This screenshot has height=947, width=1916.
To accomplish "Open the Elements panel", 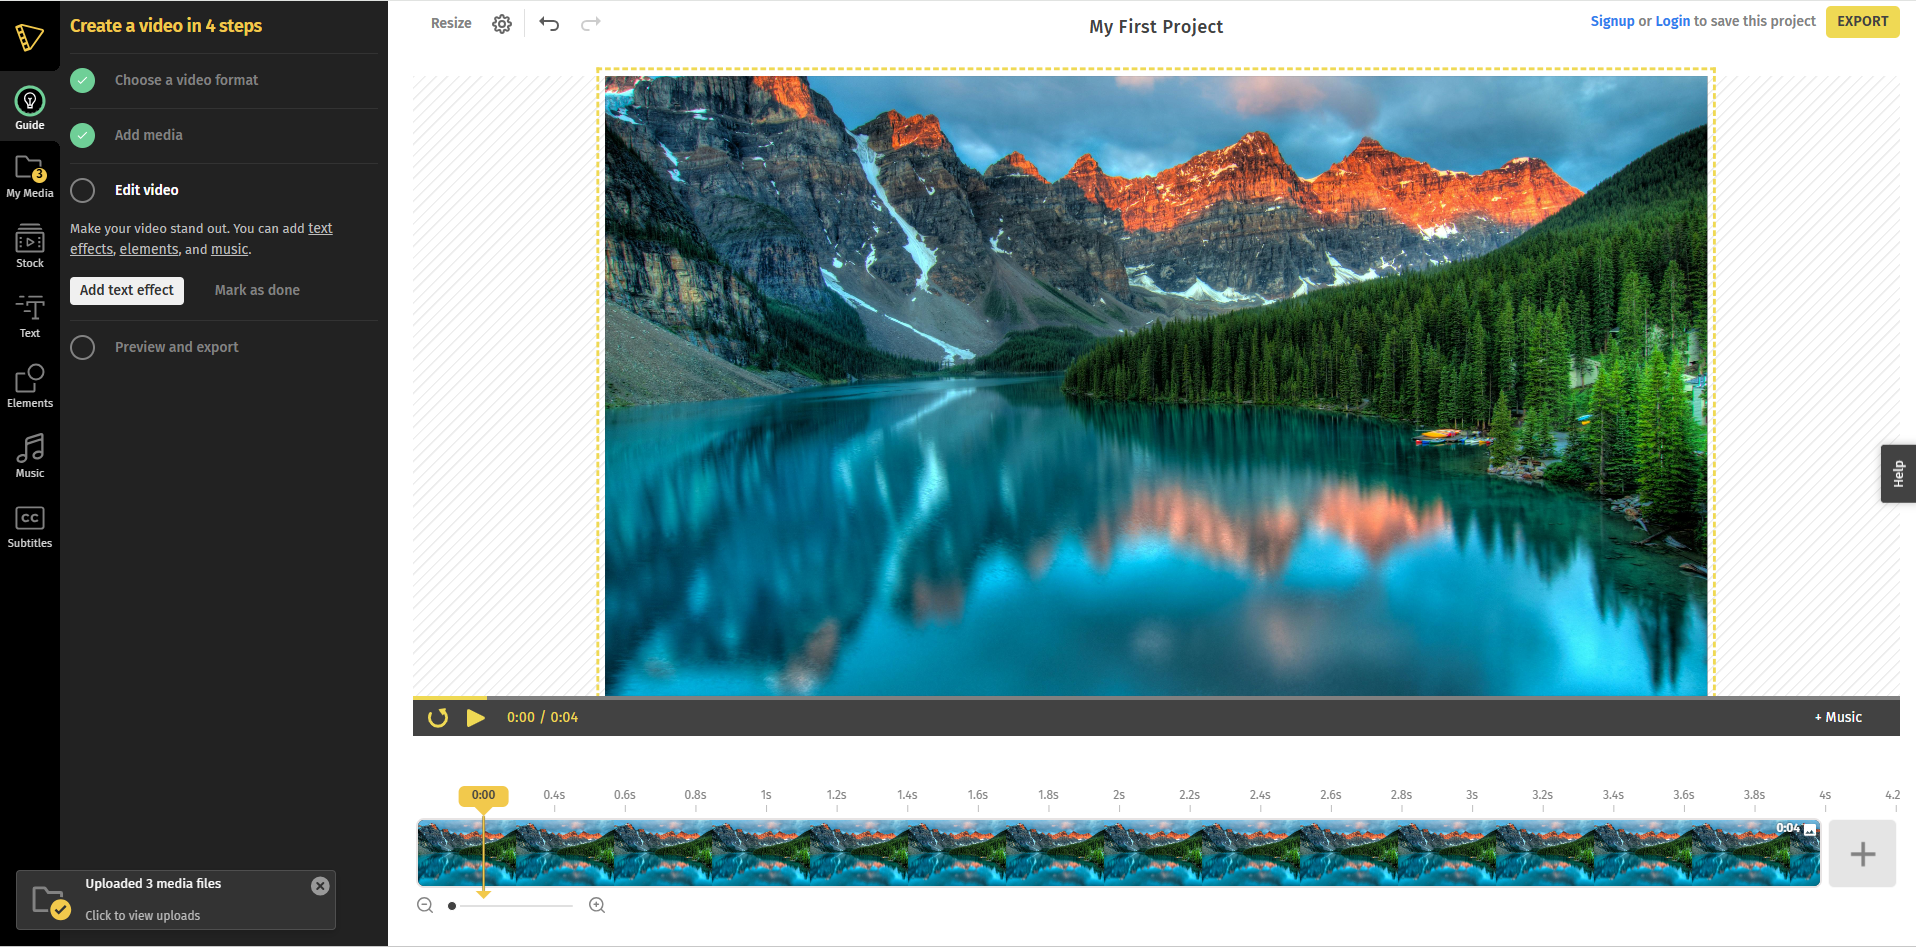I will (x=29, y=383).
